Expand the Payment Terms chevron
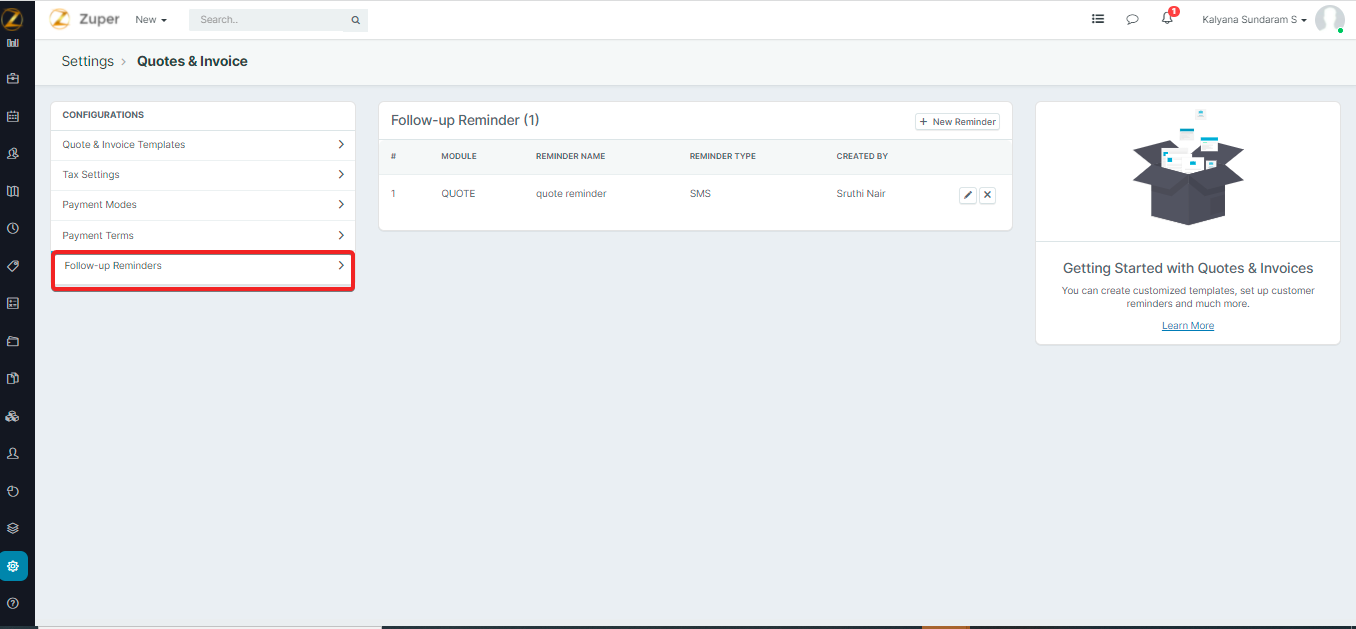 click(341, 236)
